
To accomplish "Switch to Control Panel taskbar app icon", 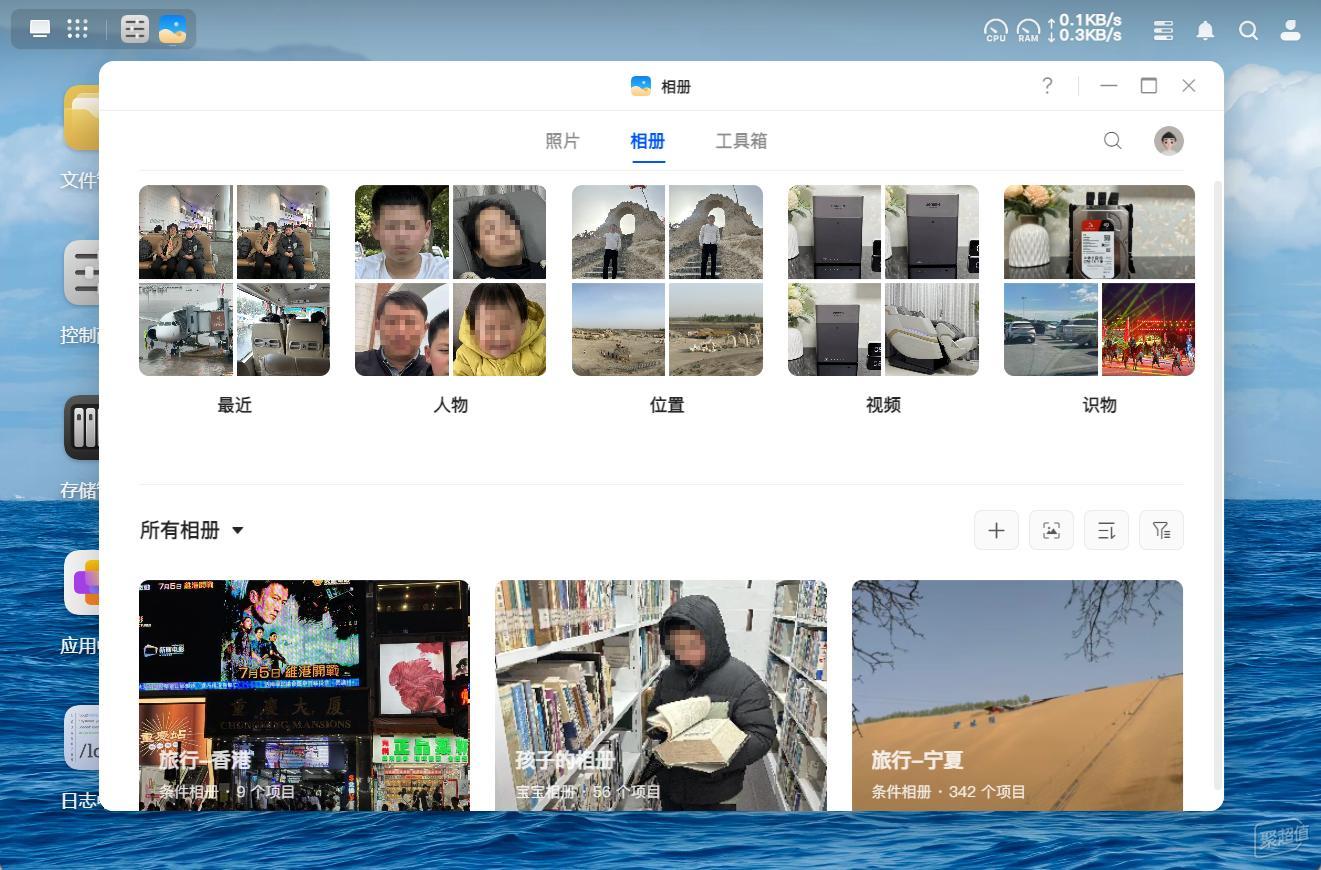I will click(x=135, y=29).
